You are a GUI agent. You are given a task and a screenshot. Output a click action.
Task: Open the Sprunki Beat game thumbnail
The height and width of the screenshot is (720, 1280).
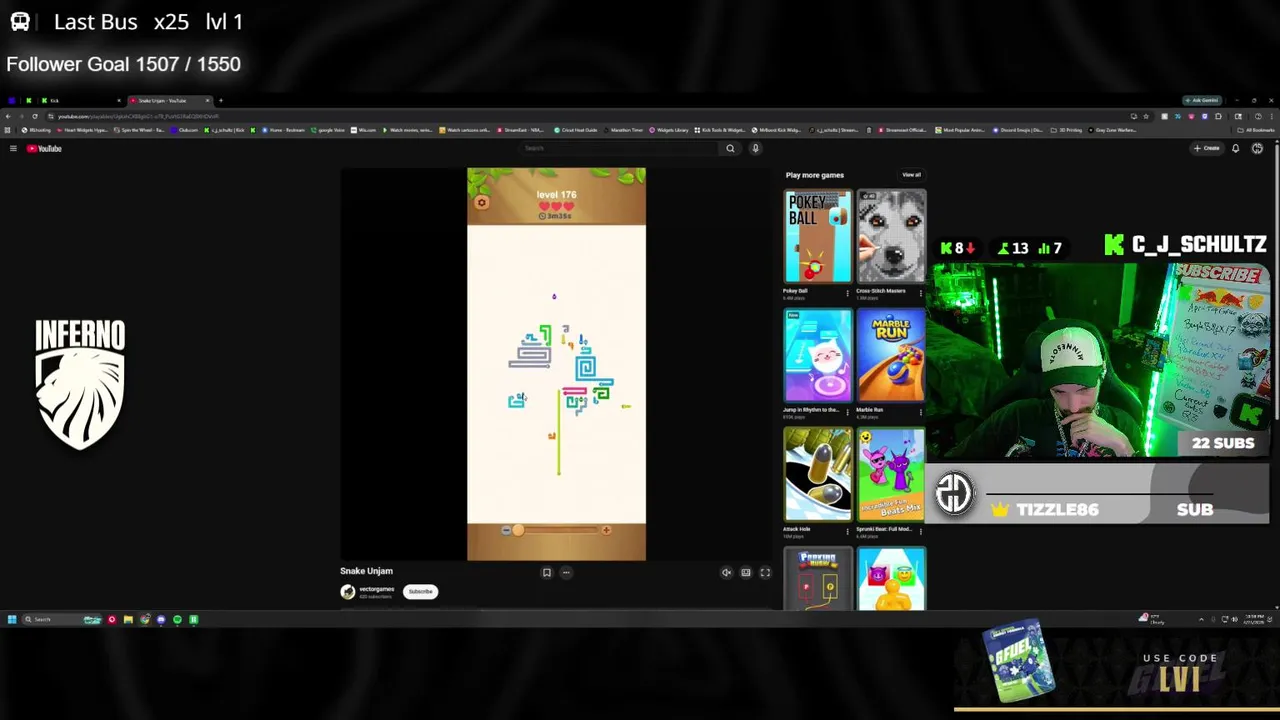pyautogui.click(x=891, y=474)
